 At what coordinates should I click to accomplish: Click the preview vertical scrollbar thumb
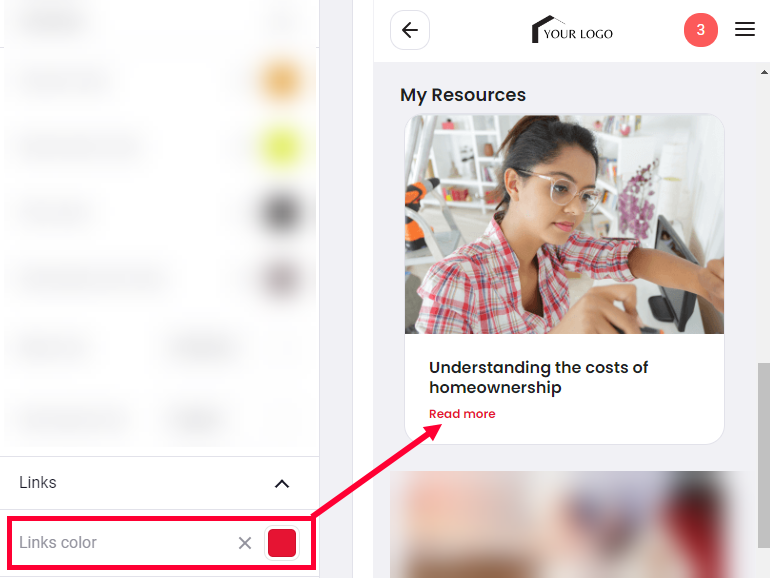coord(764,455)
